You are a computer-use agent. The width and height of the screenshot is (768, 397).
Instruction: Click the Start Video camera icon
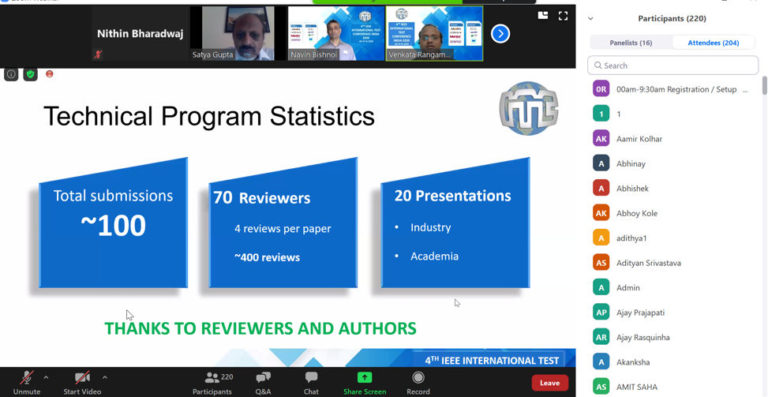coord(82,377)
